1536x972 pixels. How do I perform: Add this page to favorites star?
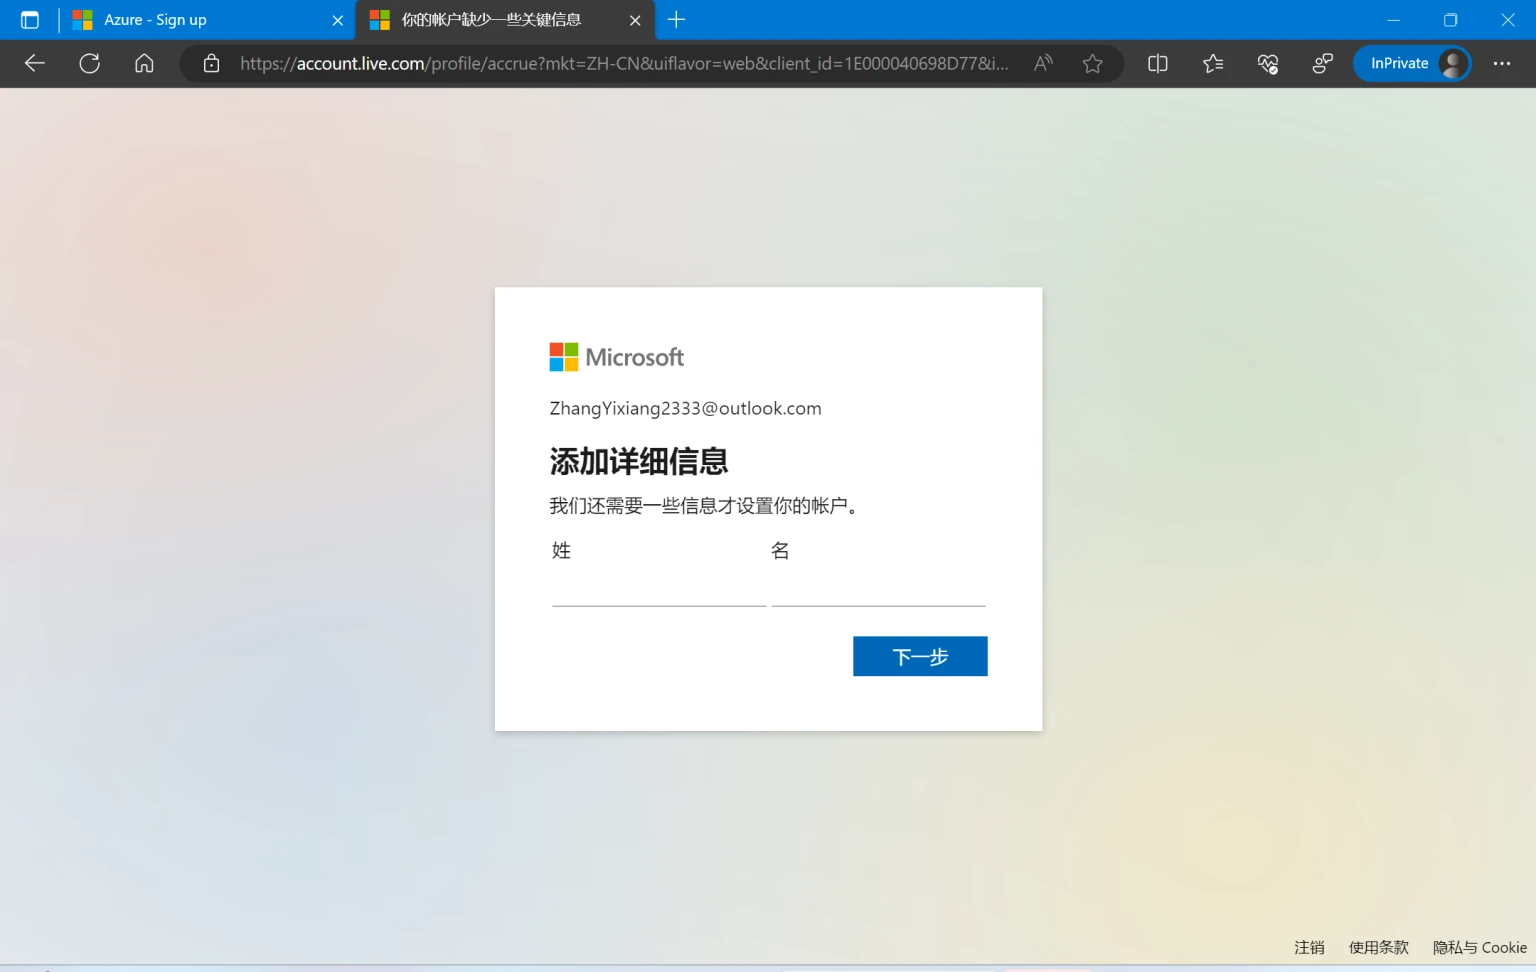[x=1092, y=63]
